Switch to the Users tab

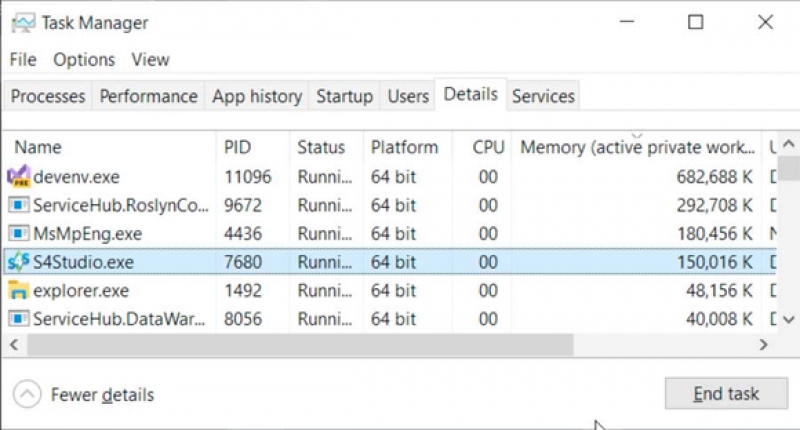[x=408, y=96]
